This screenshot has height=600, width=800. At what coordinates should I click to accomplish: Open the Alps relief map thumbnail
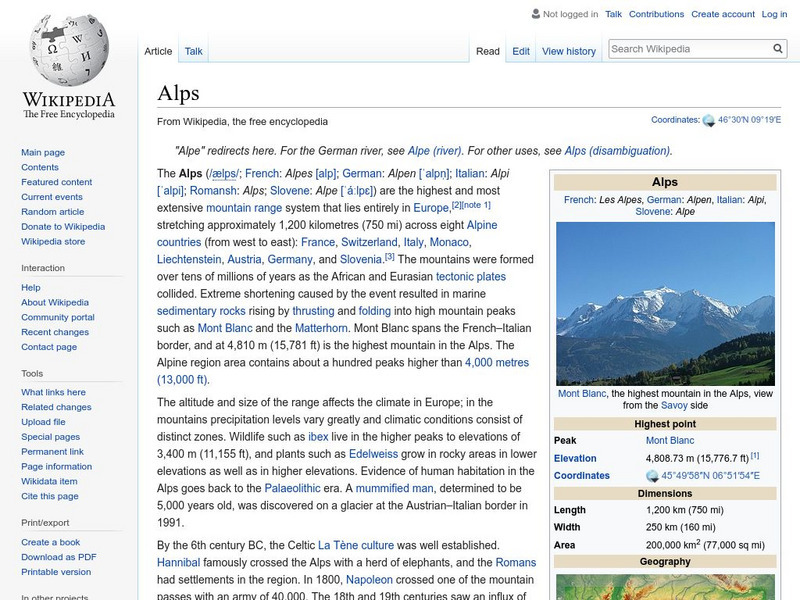(665, 587)
